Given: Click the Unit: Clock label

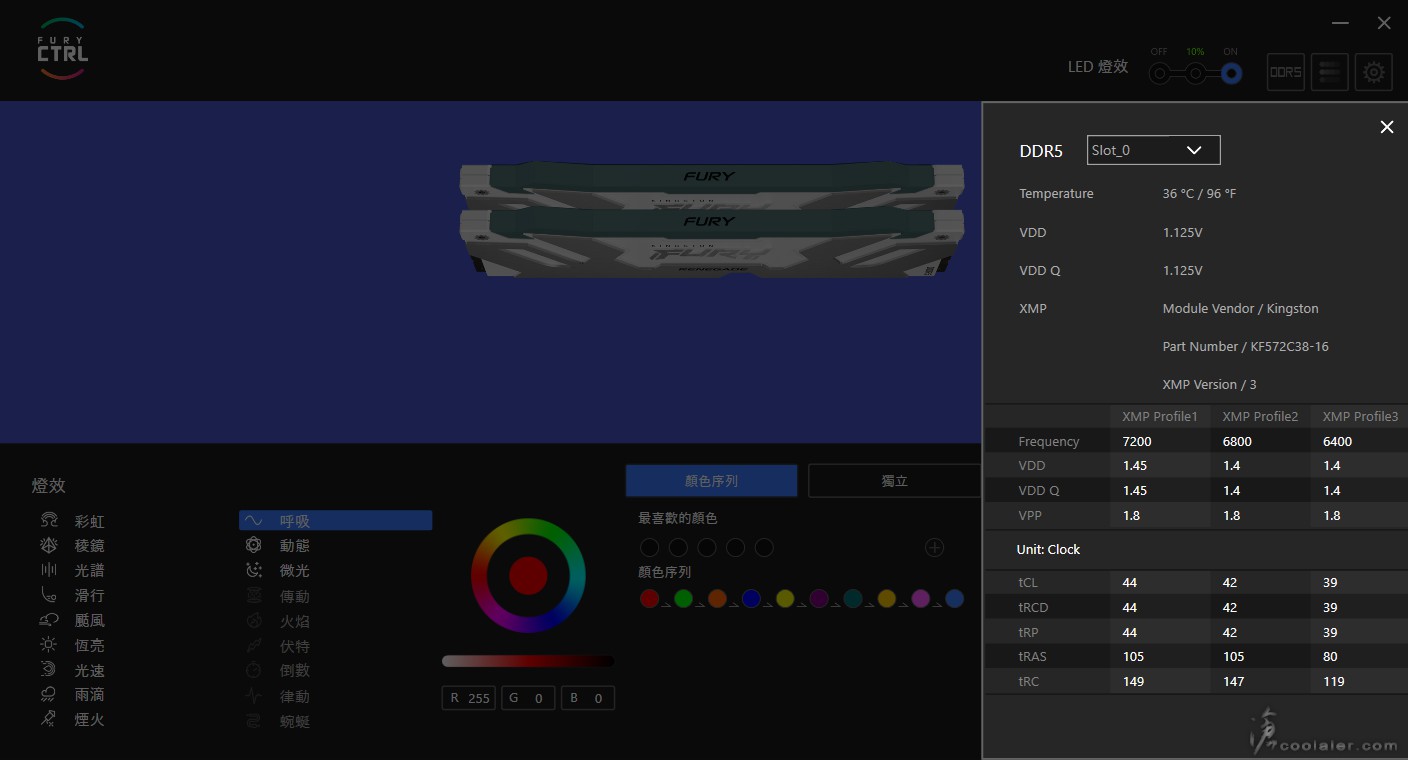Looking at the screenshot, I should (1048, 549).
